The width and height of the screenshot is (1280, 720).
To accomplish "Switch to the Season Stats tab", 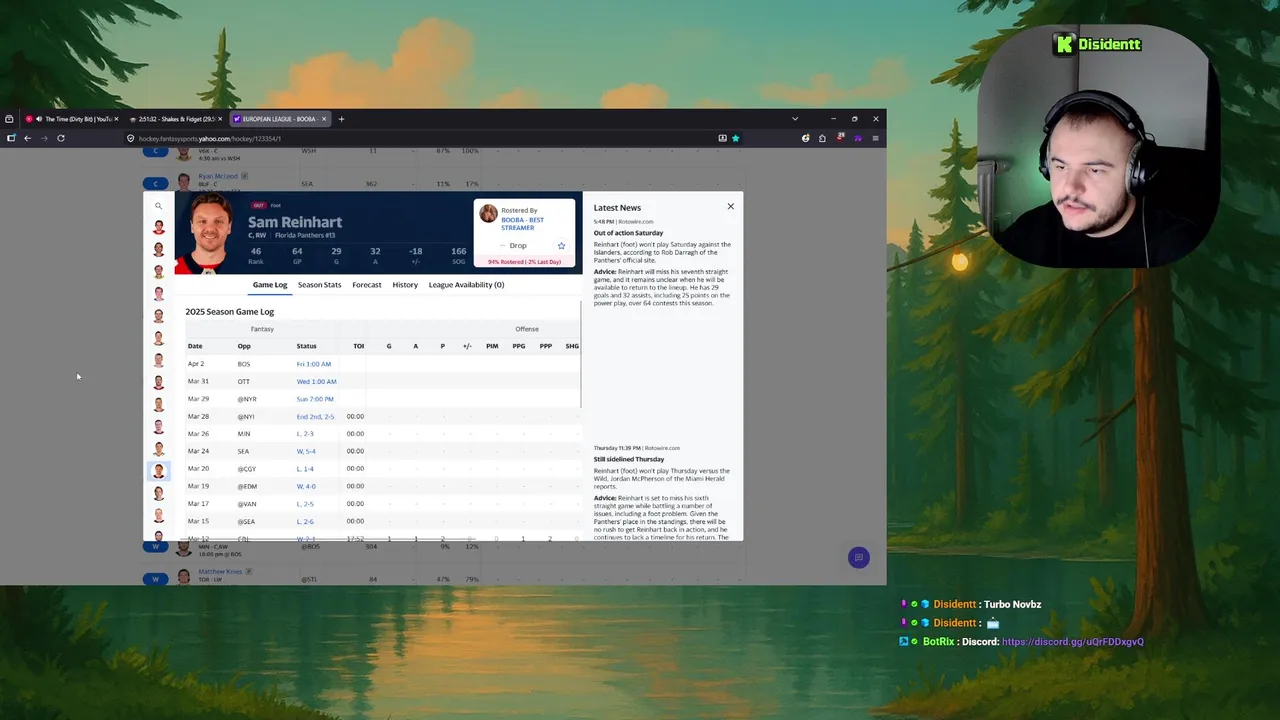I will 319,285.
